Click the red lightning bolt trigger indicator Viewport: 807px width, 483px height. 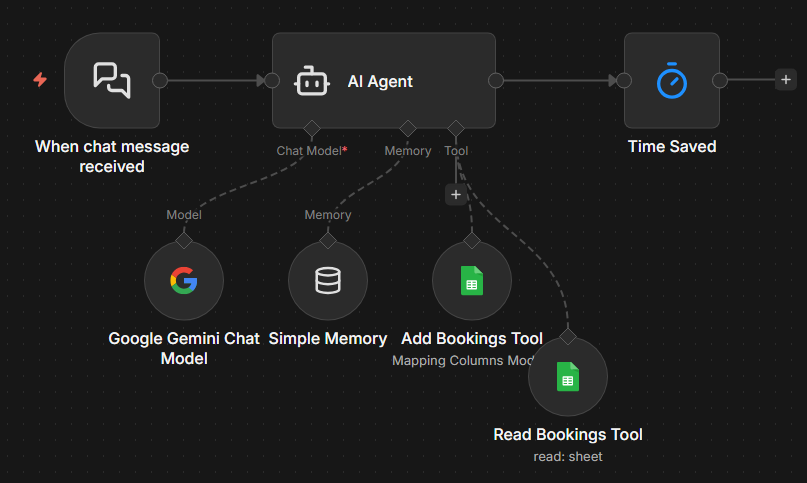[40, 80]
